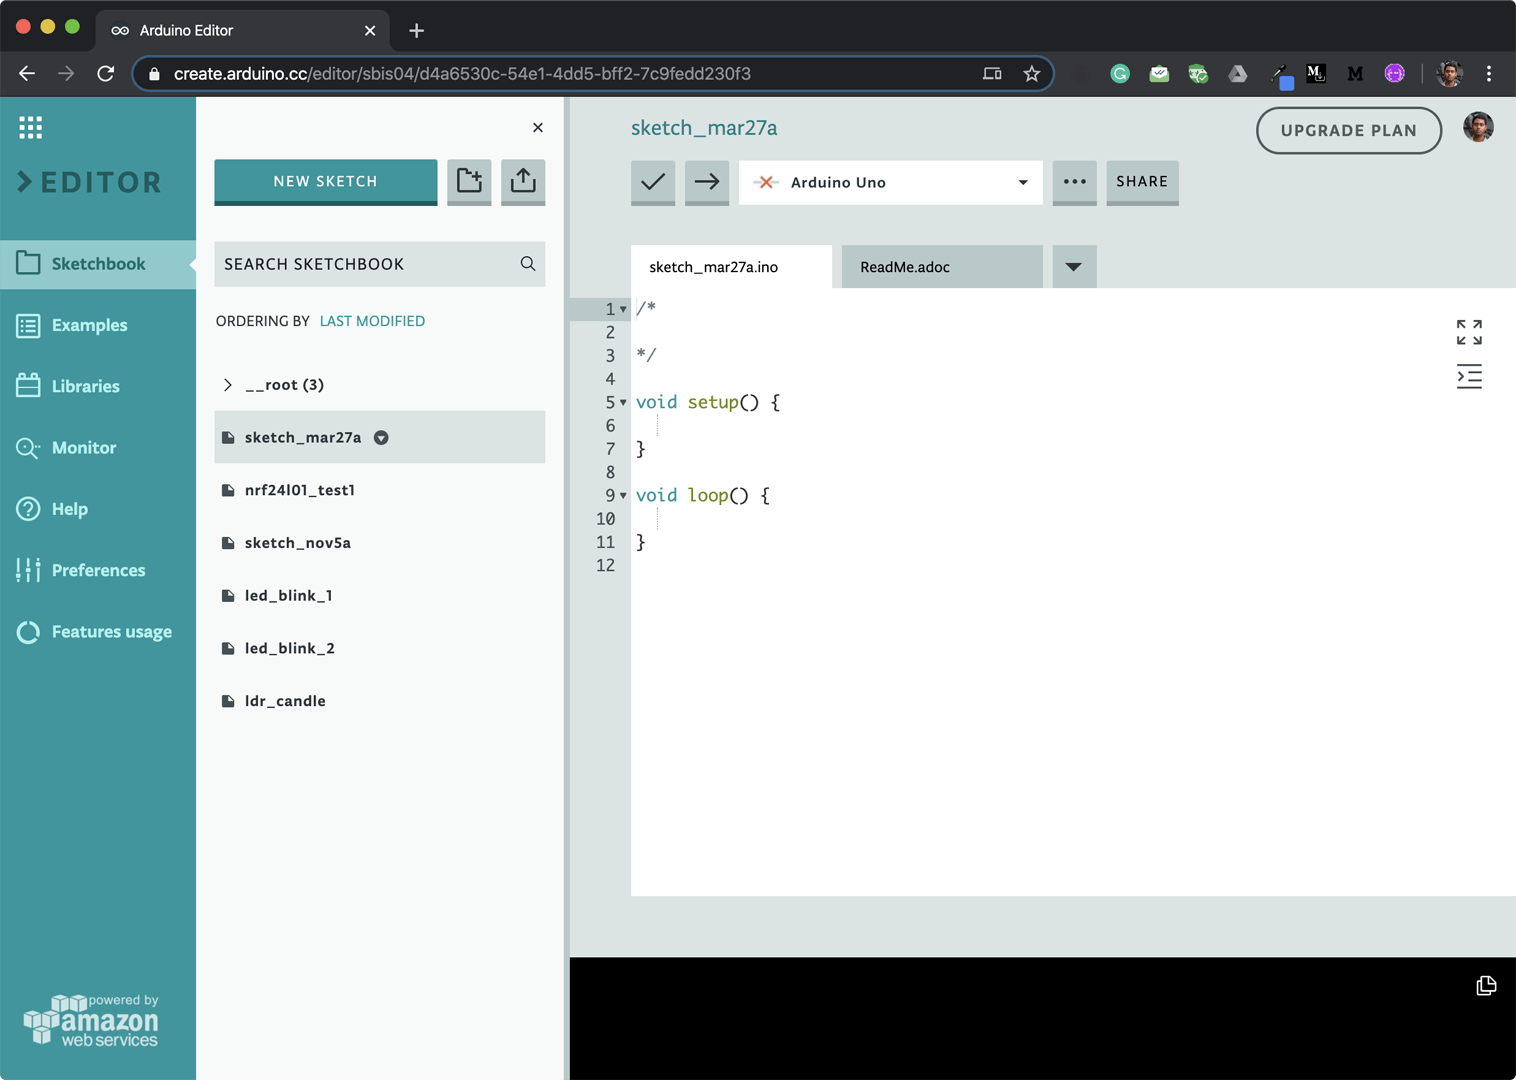Collapse the code fold at line 1
Viewport: 1516px width, 1080px height.
623,309
